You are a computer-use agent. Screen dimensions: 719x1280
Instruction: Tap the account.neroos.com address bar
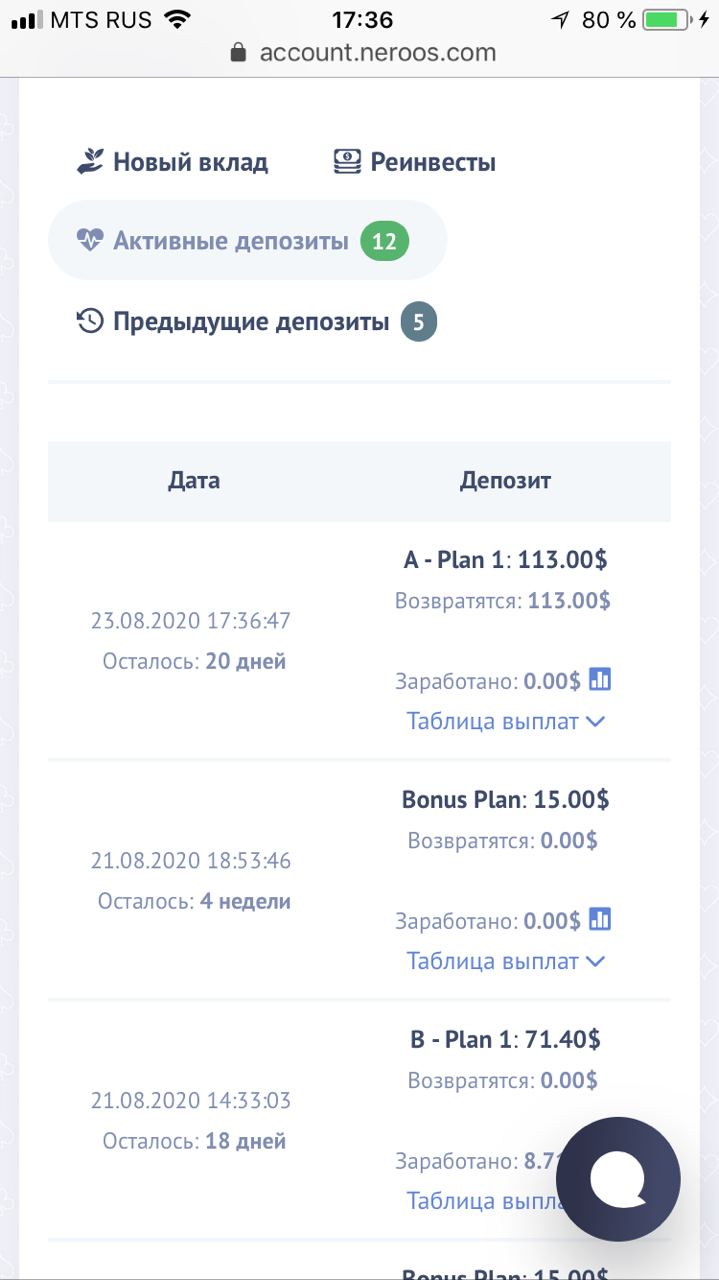coord(362,52)
